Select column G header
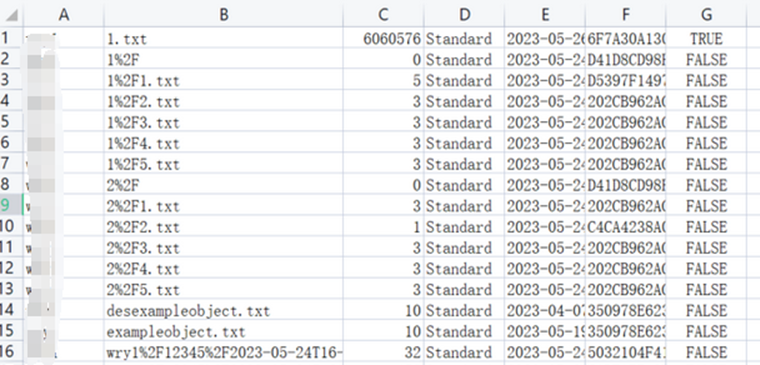The image size is (760, 365). click(x=706, y=15)
